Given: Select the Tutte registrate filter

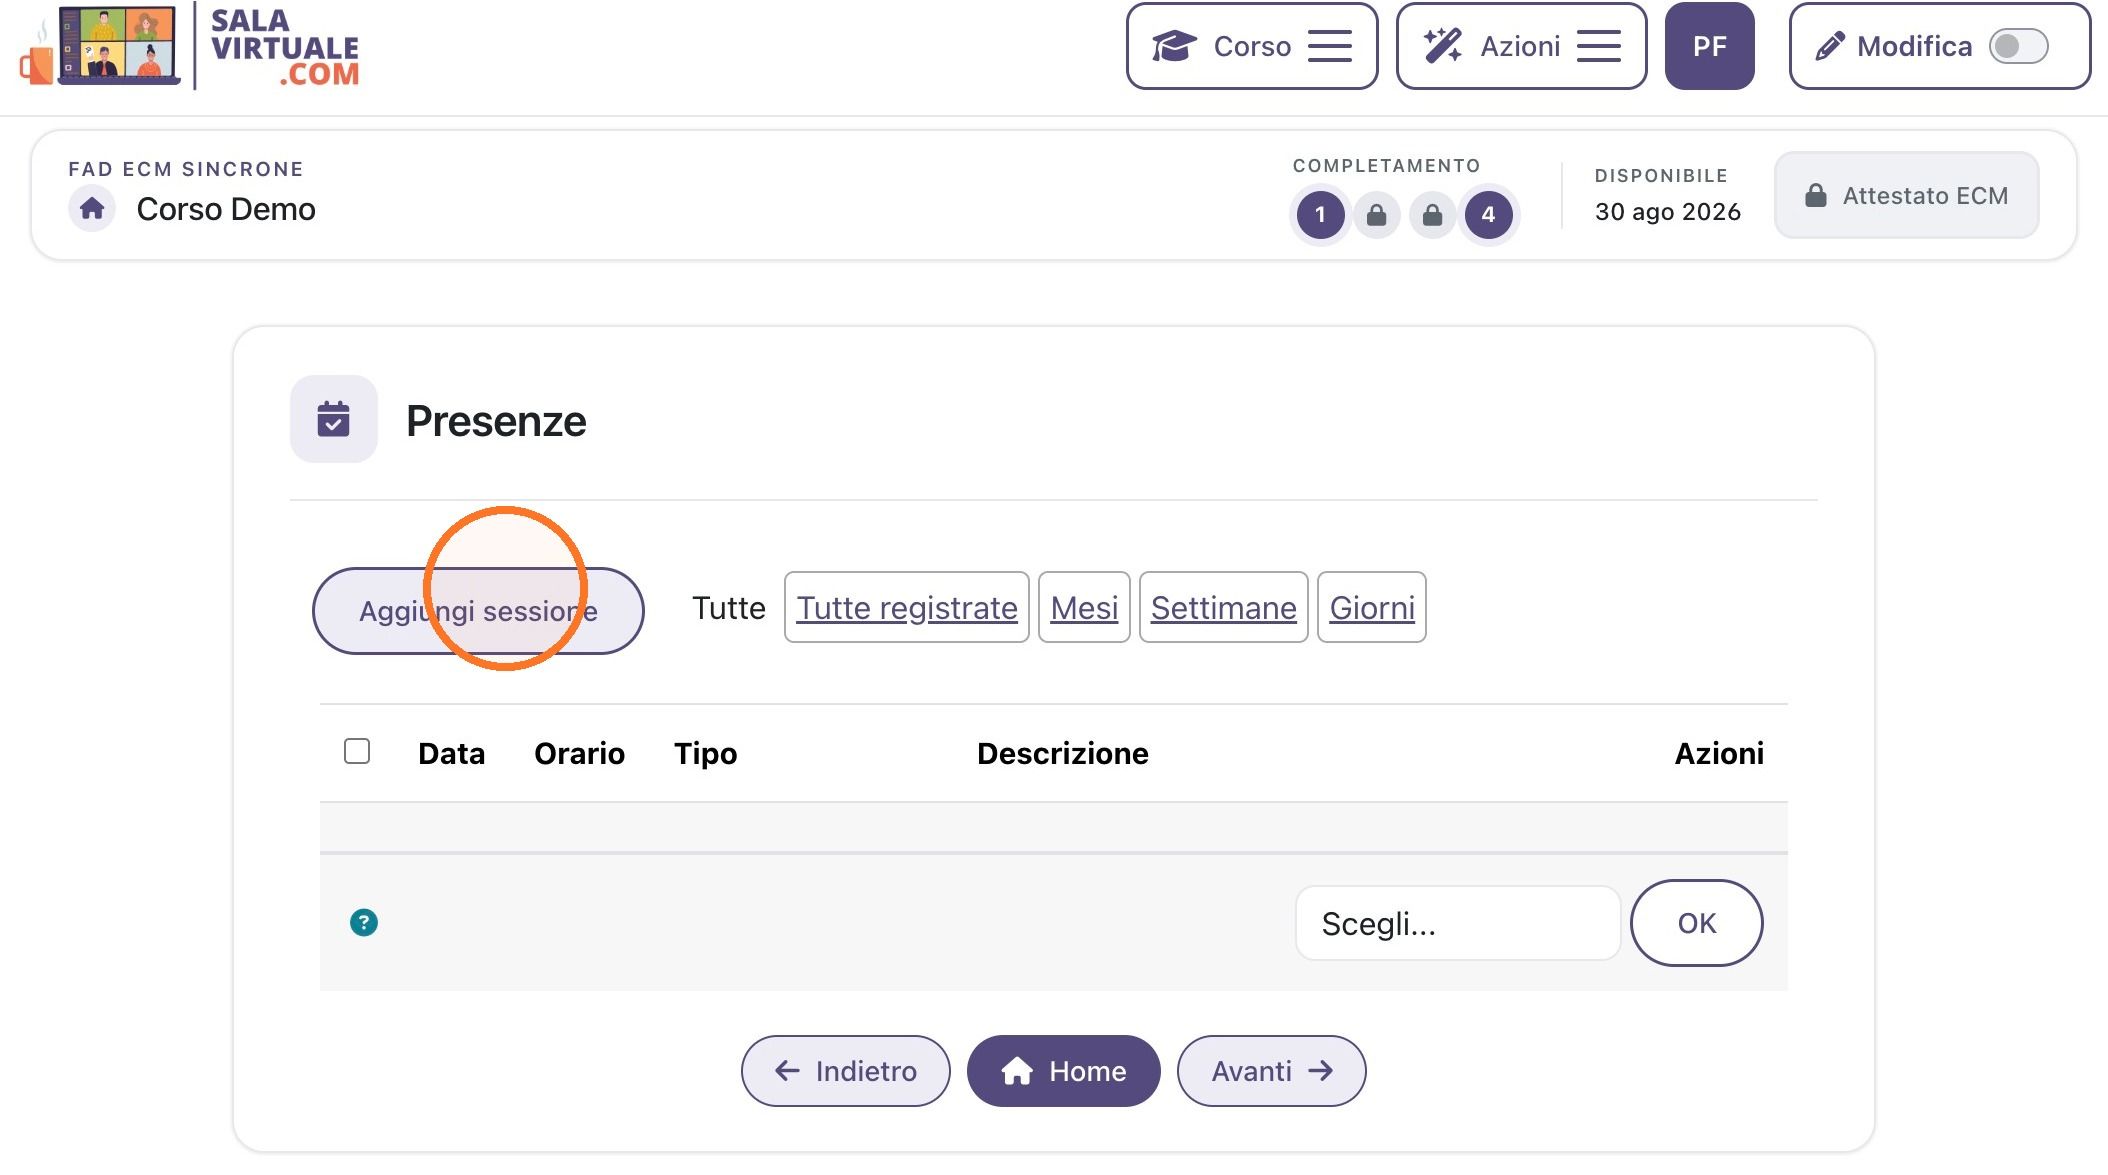Looking at the screenshot, I should [907, 607].
